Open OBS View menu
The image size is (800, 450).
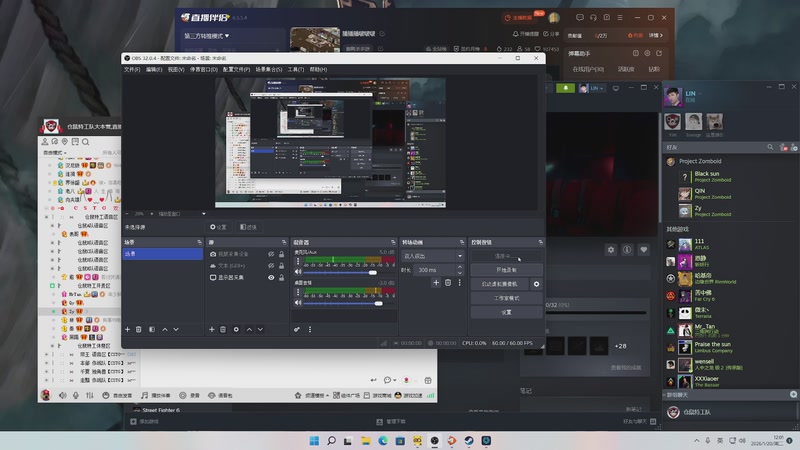(176, 69)
